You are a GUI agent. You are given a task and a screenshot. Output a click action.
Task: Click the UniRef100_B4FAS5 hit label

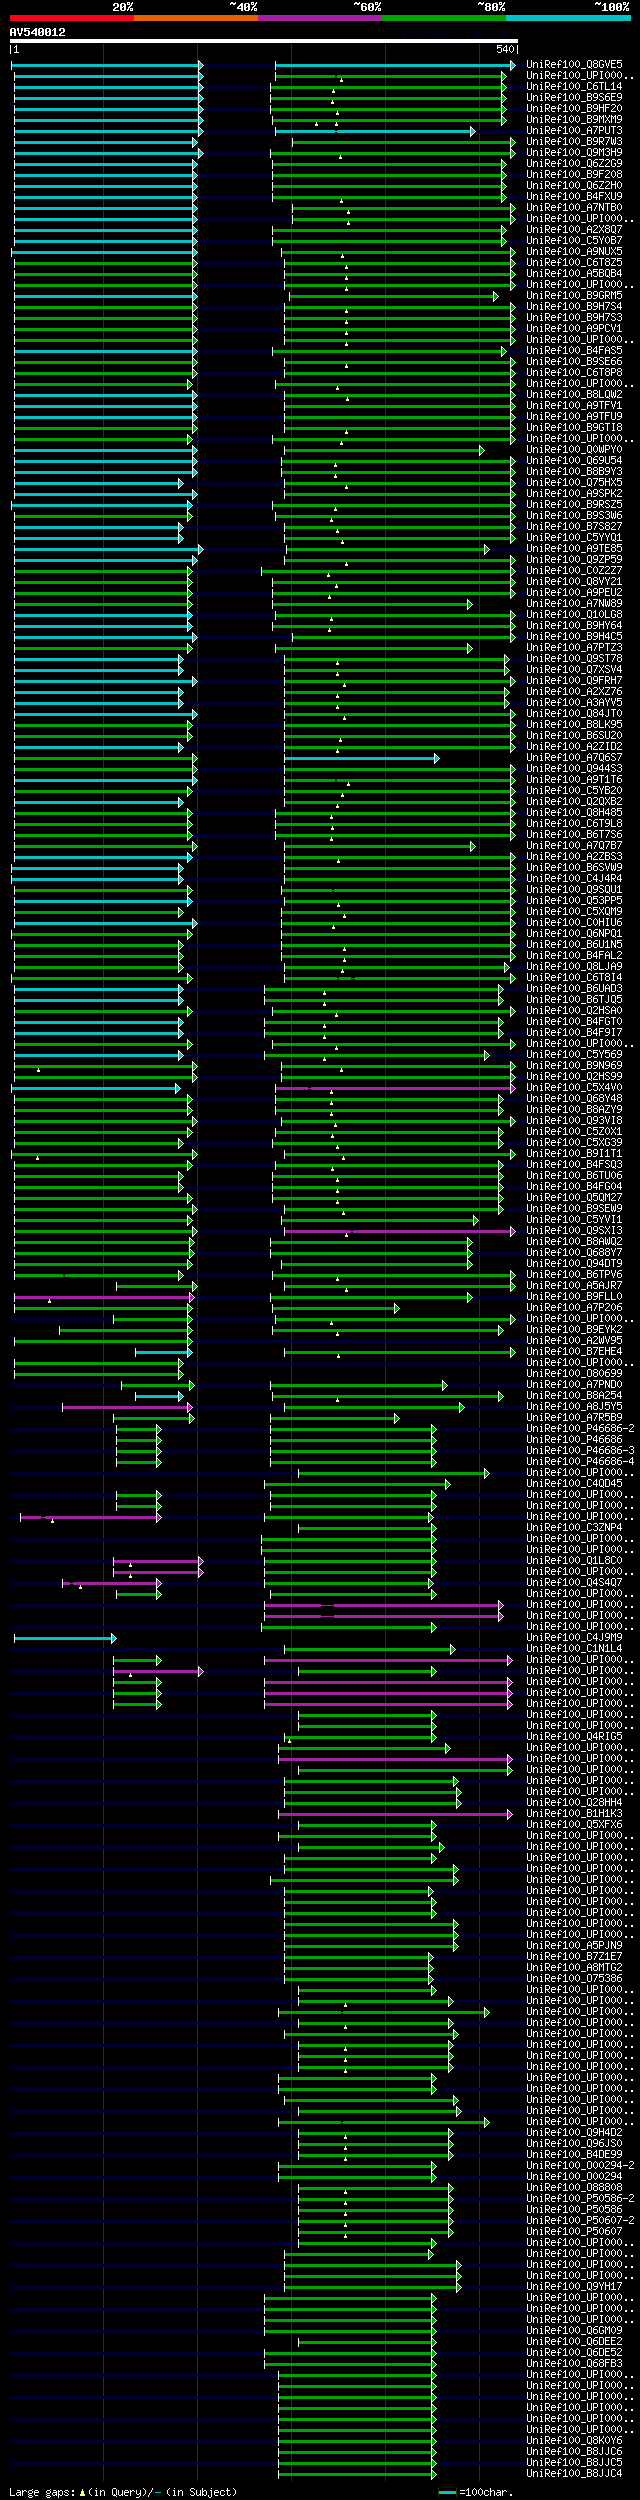click(x=574, y=350)
